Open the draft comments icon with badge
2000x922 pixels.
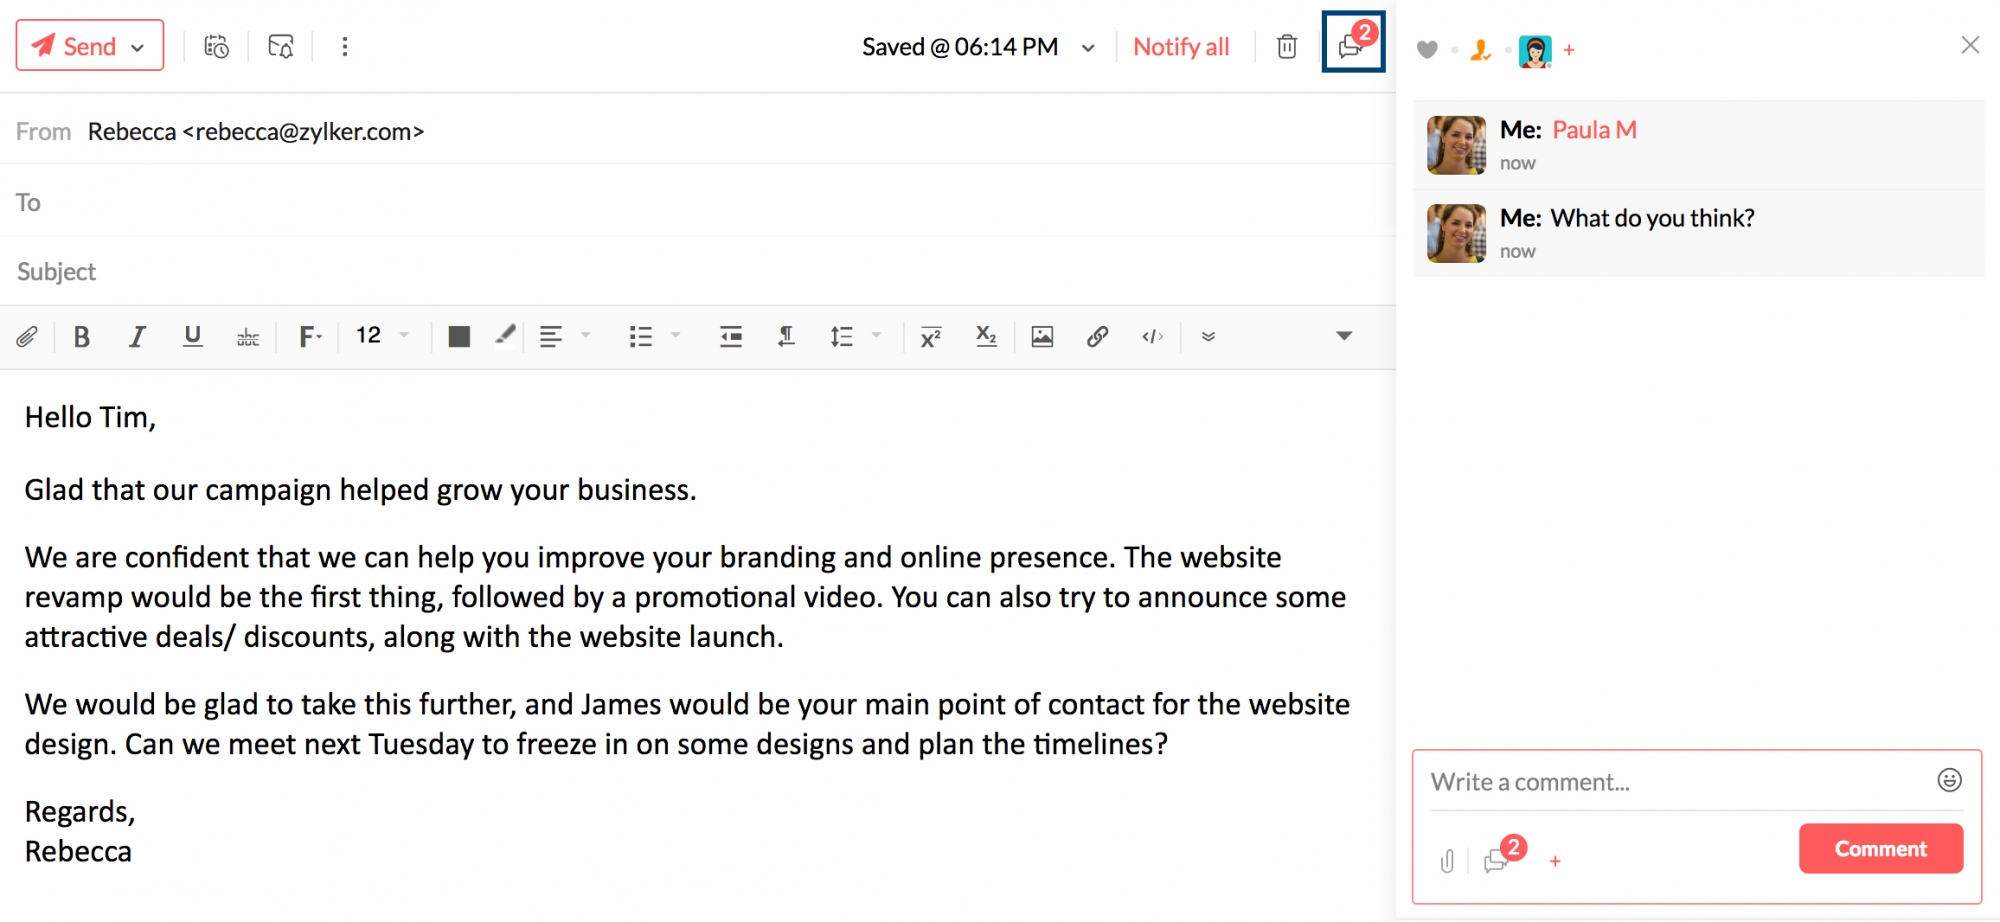coord(1353,43)
